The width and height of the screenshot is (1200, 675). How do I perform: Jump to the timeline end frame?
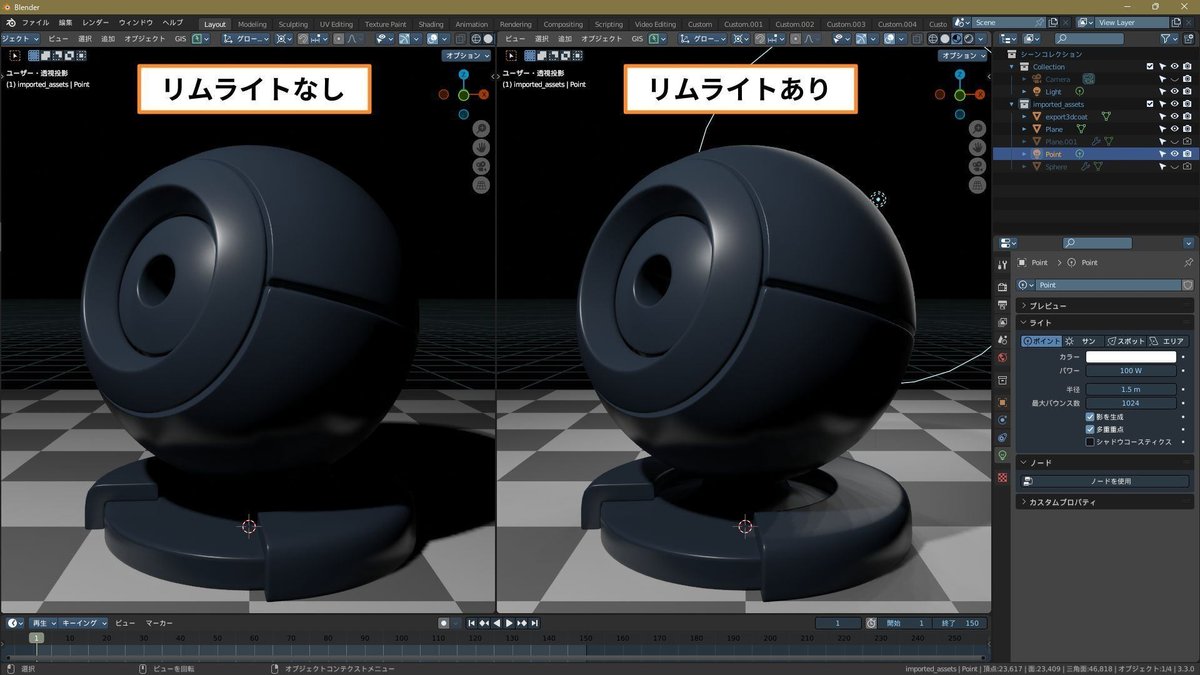coord(534,623)
